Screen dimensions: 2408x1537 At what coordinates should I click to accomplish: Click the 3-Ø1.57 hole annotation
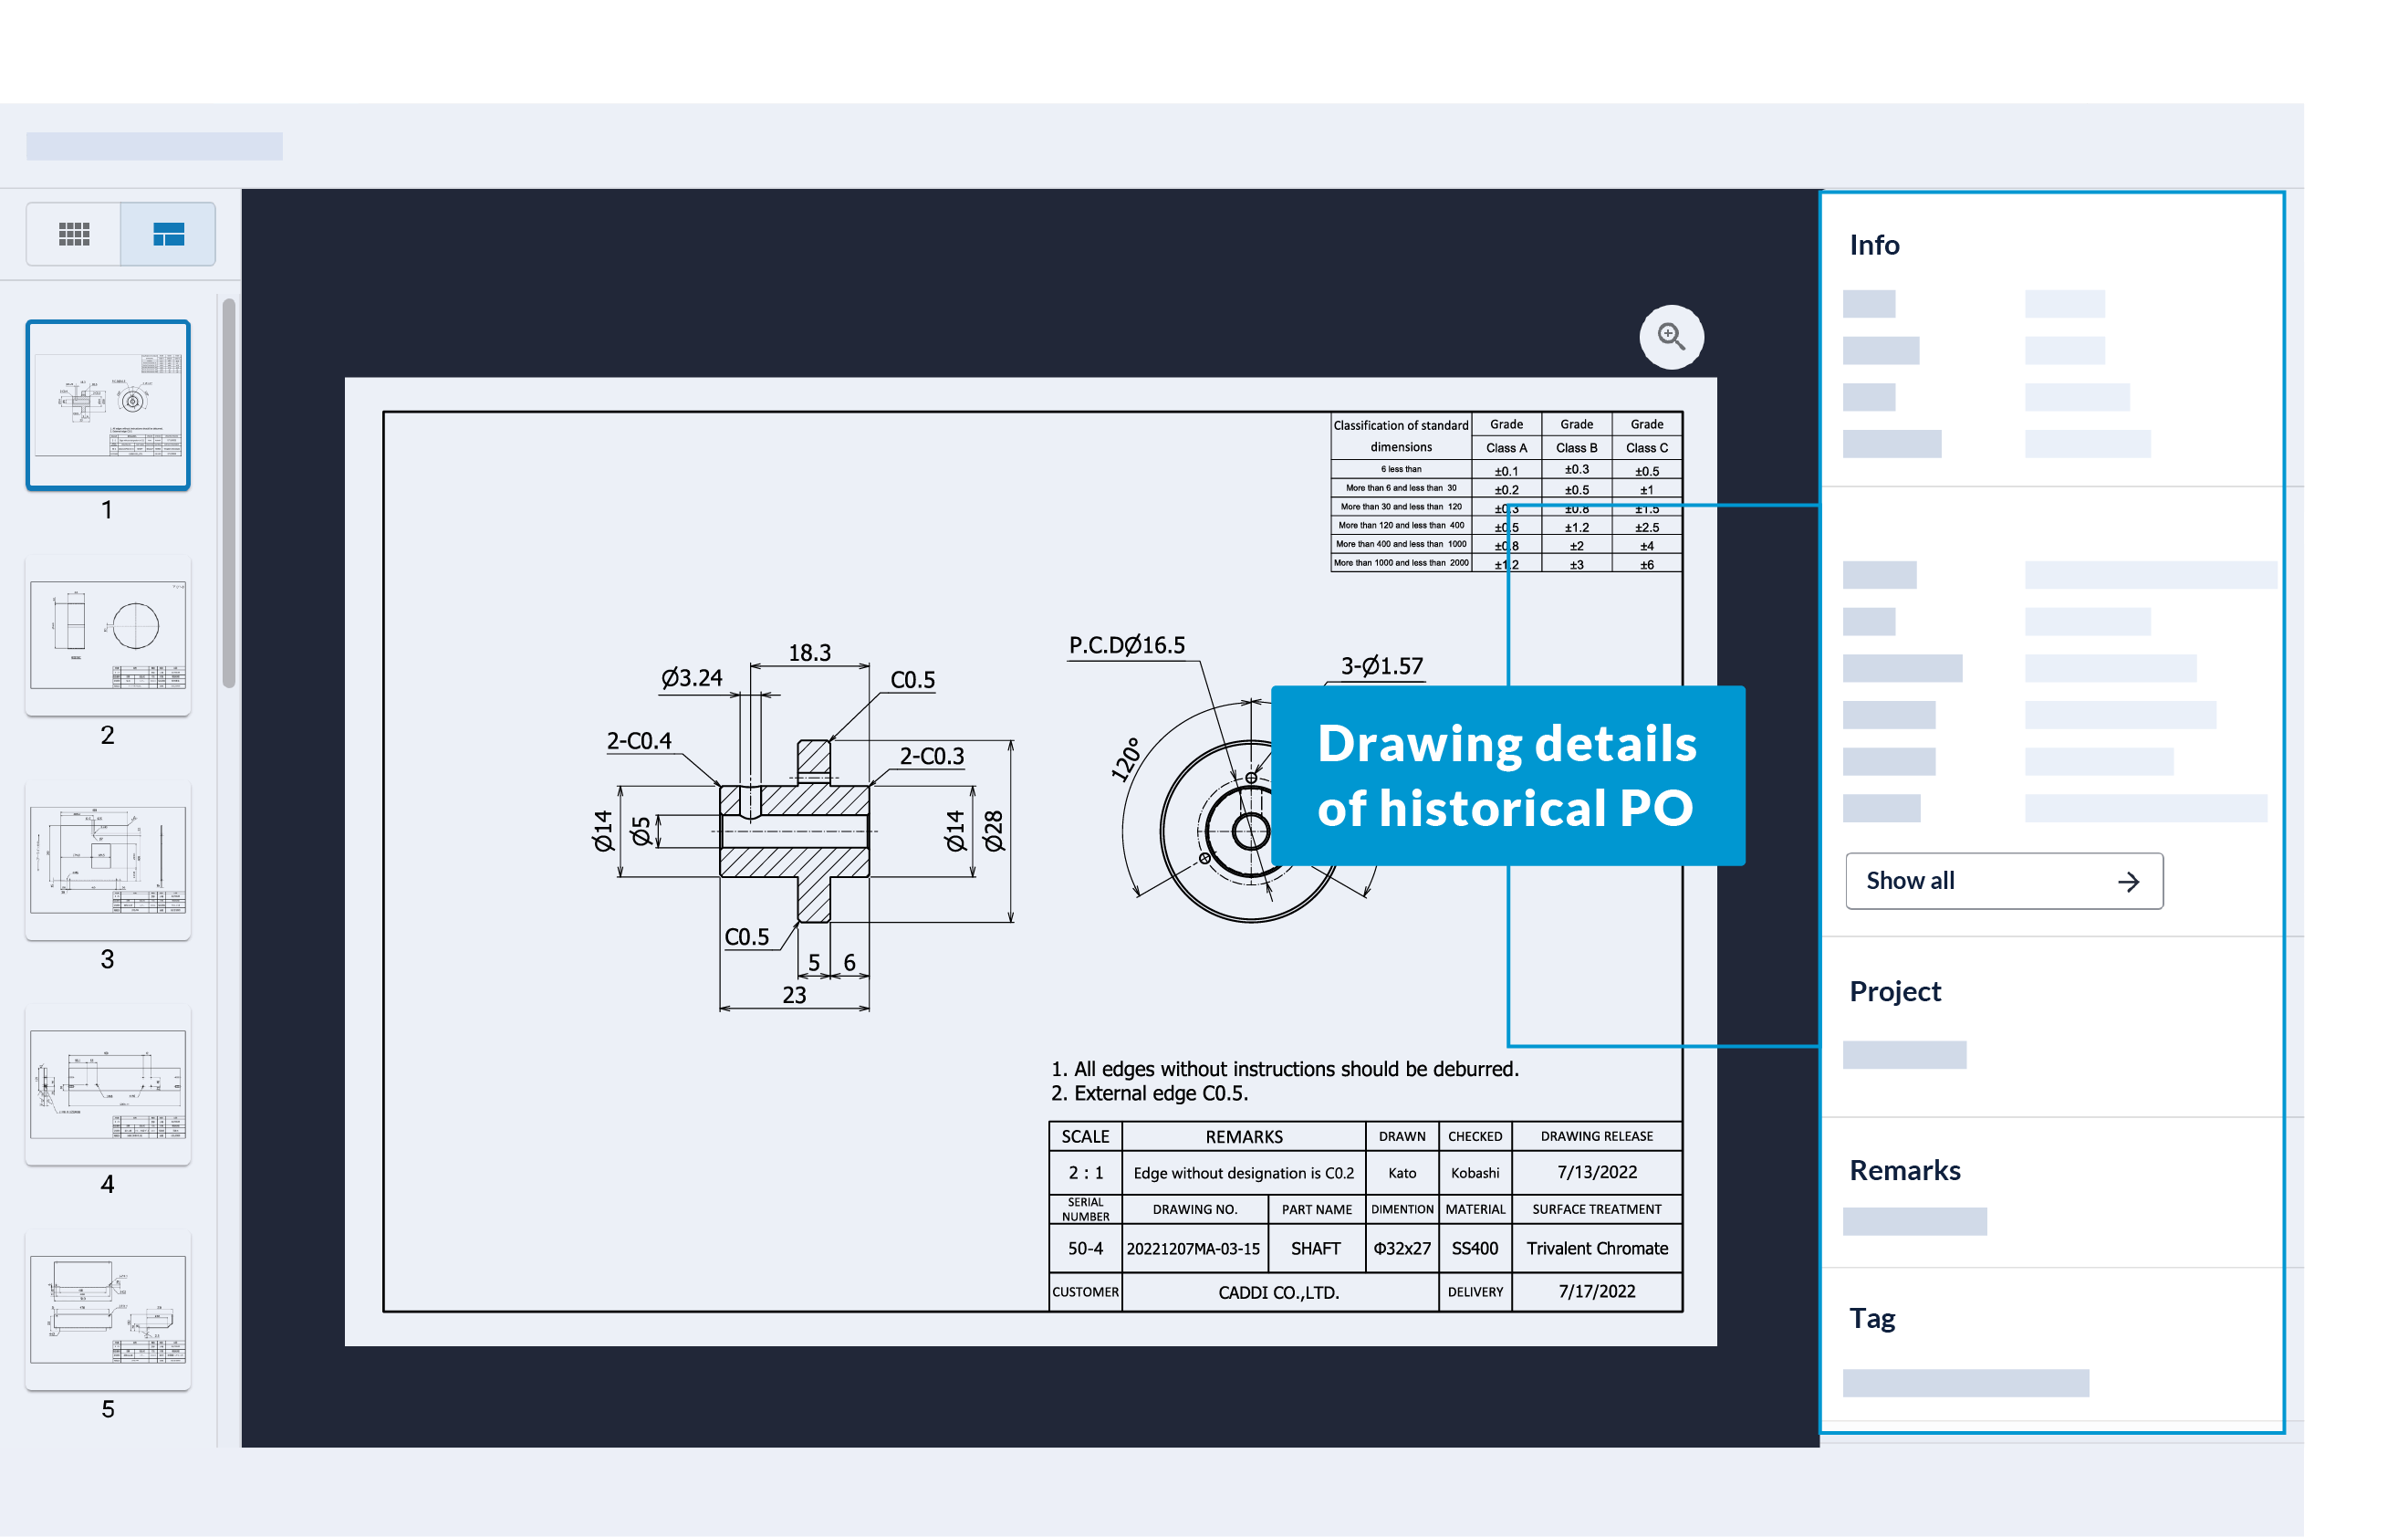coord(1381,666)
